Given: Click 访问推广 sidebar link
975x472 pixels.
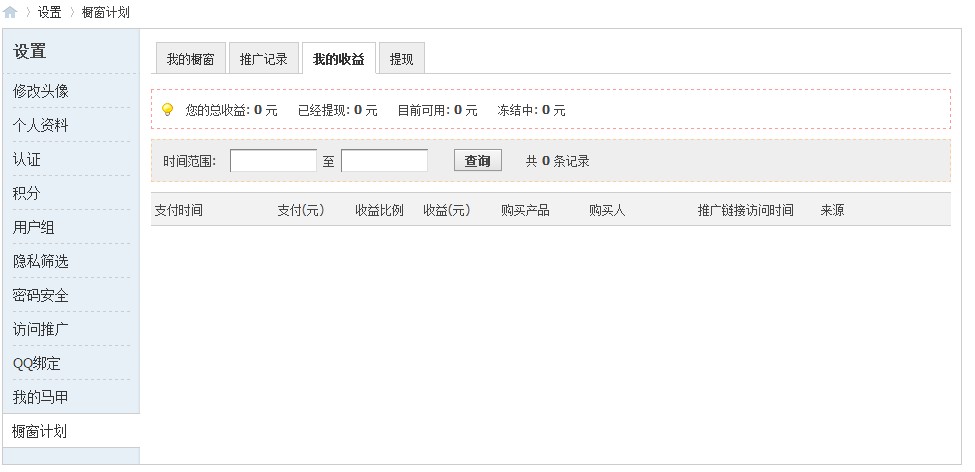Looking at the screenshot, I should coord(41,329).
